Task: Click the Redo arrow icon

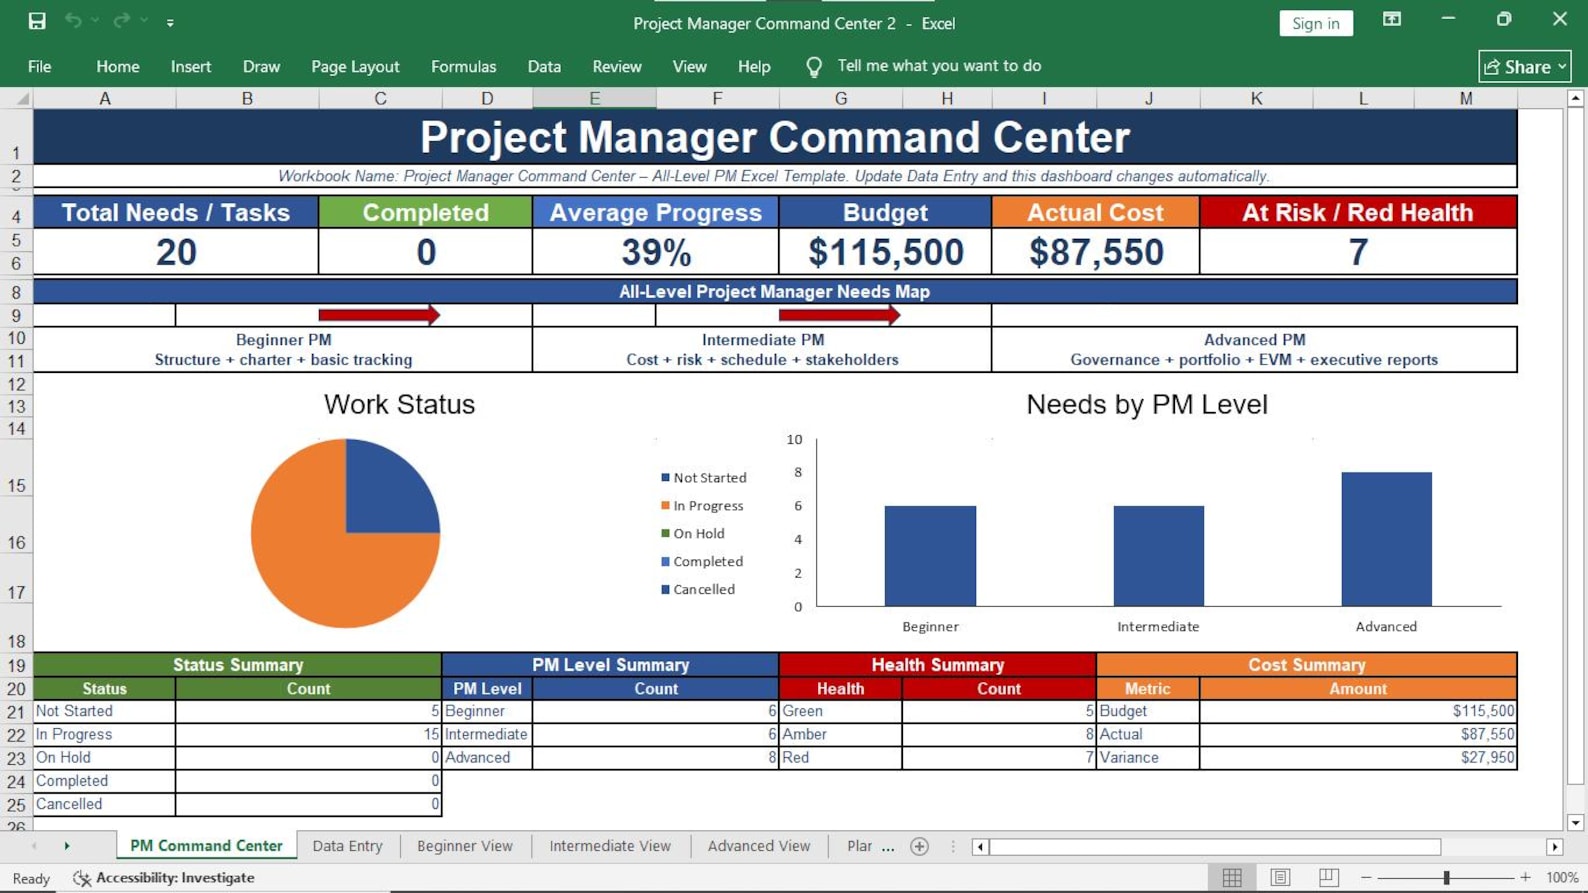Action: click(121, 21)
